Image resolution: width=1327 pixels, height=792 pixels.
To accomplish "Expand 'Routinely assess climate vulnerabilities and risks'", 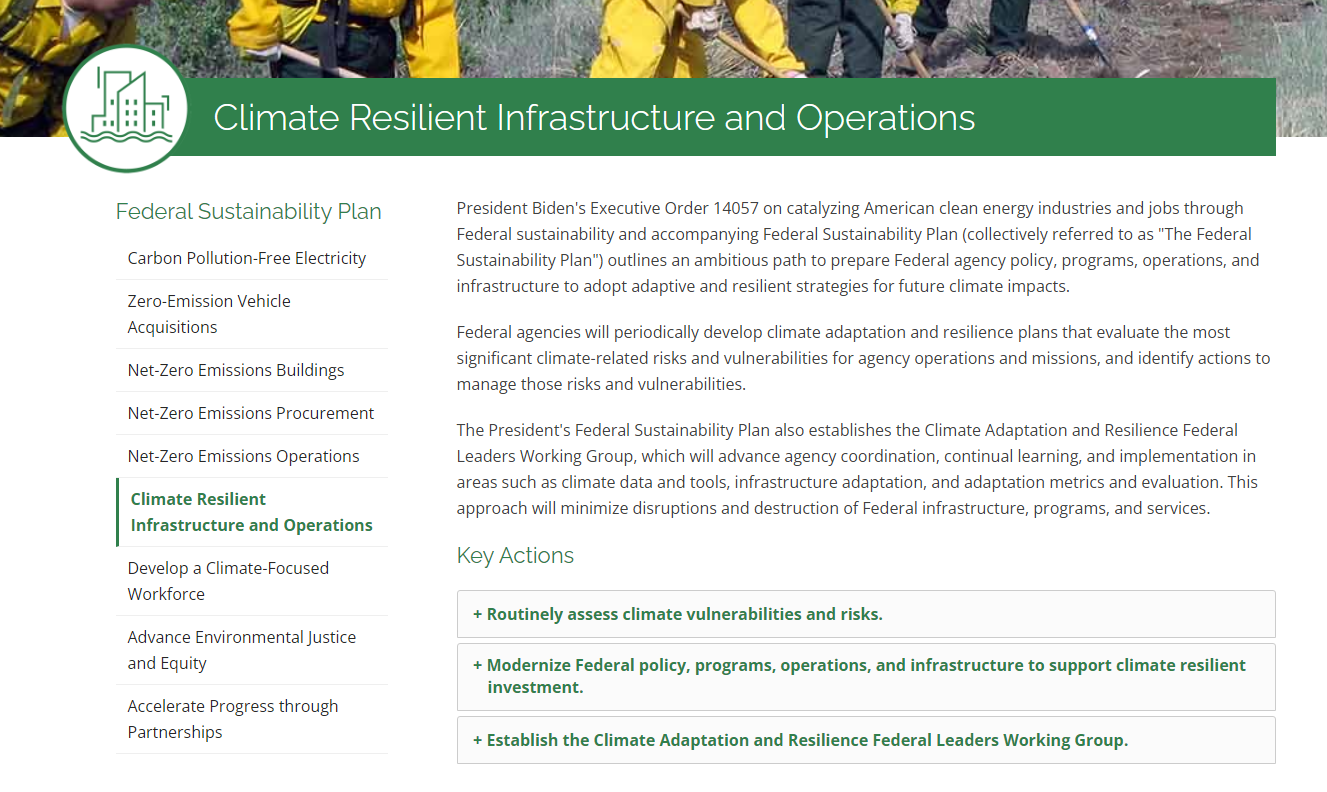I will point(866,614).
